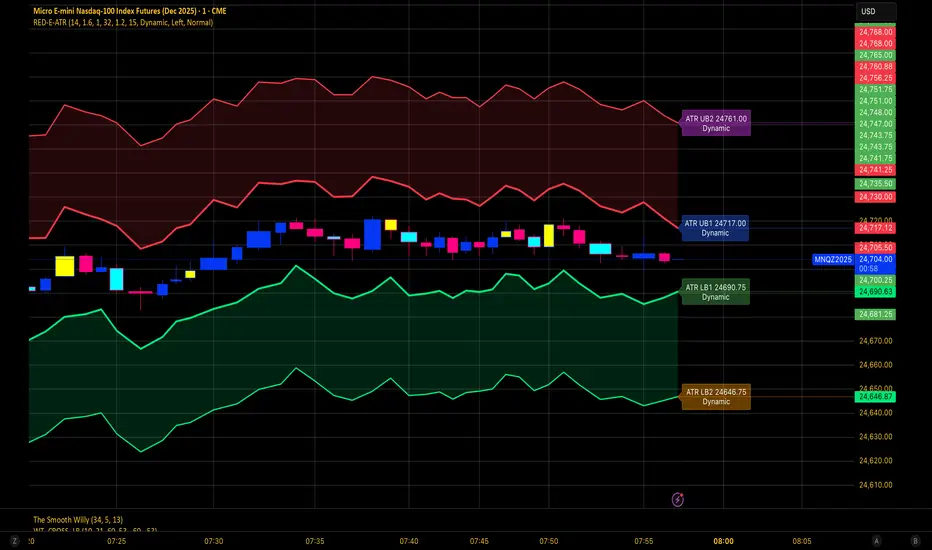Click the red 24,756.25 price label

point(876,78)
